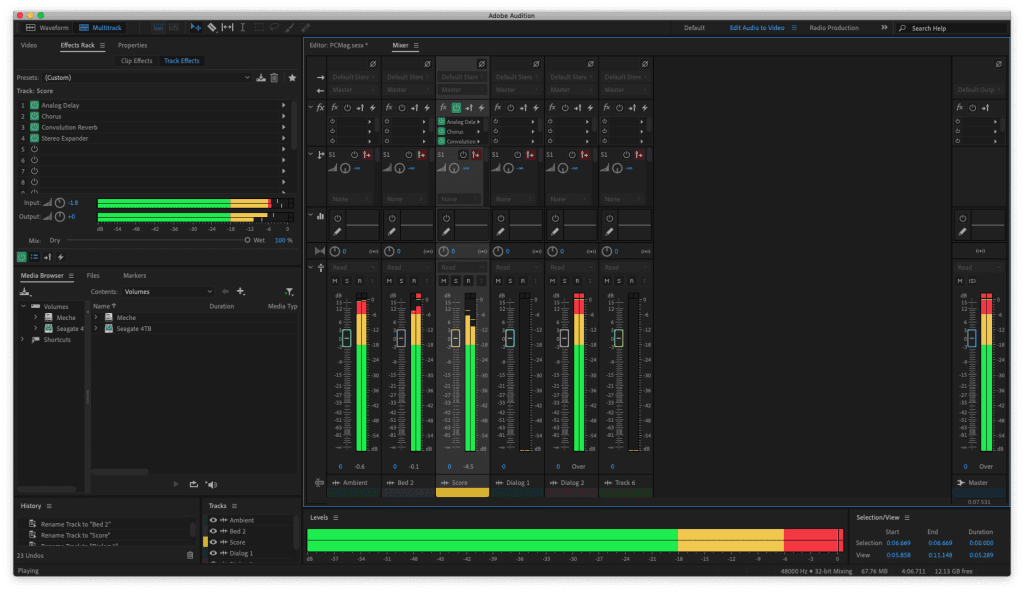Click the Media Browser filter icon
Image resolution: width=1024 pixels, height=592 pixels.
pos(289,291)
